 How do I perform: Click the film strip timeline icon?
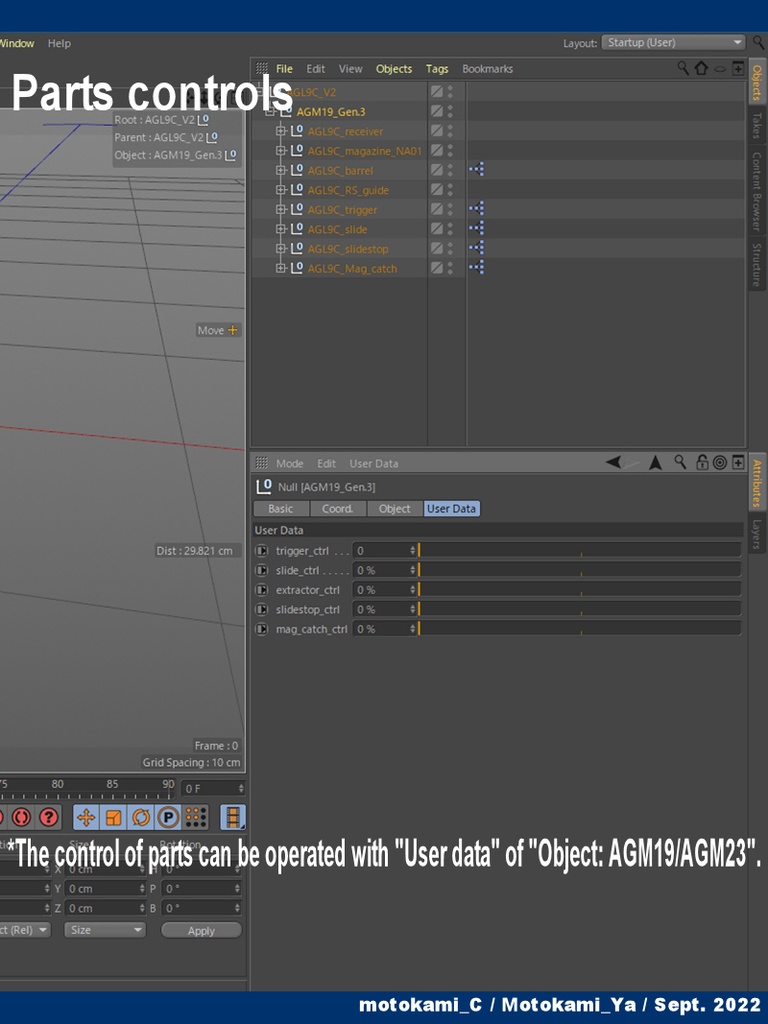tap(233, 817)
